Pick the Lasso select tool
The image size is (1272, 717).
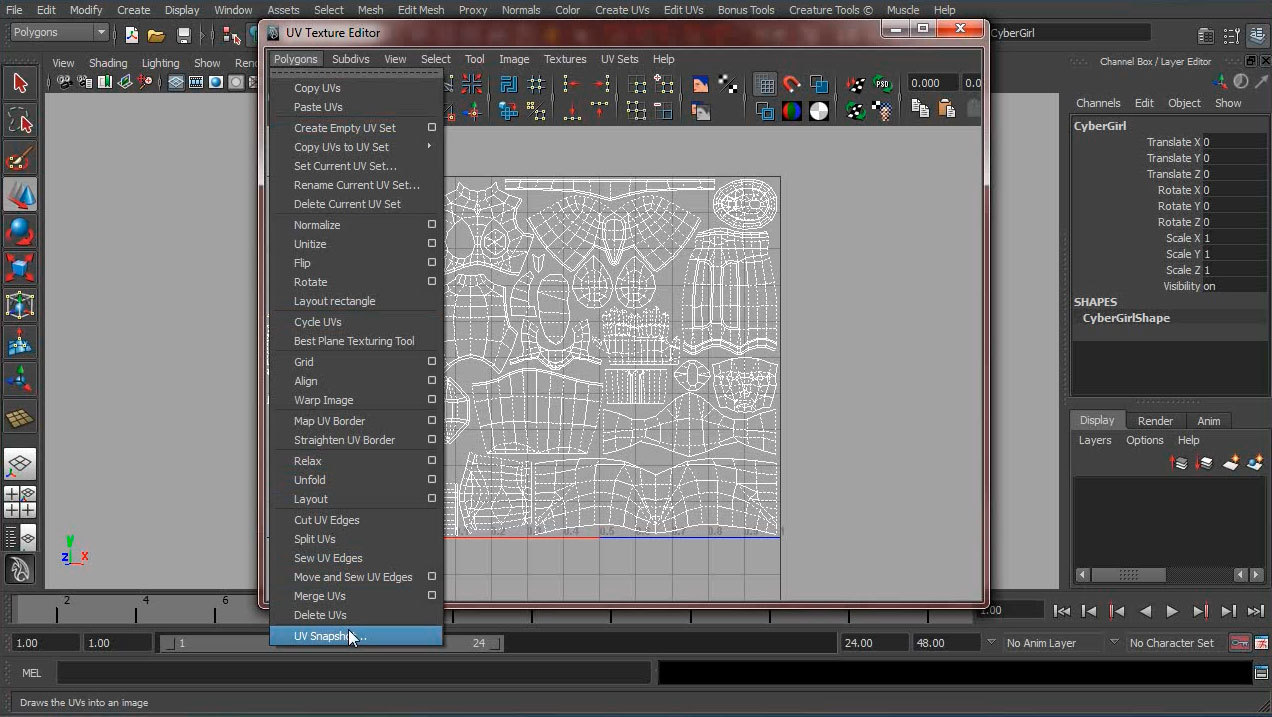(x=20, y=122)
